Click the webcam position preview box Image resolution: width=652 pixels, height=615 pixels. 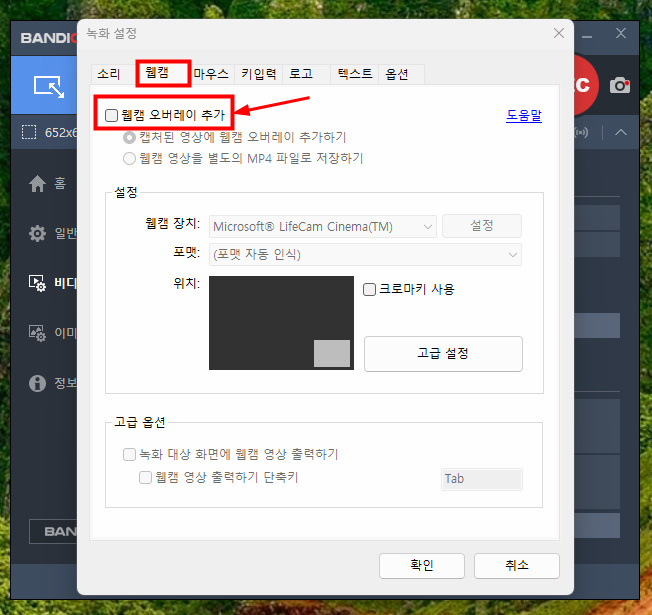point(281,323)
